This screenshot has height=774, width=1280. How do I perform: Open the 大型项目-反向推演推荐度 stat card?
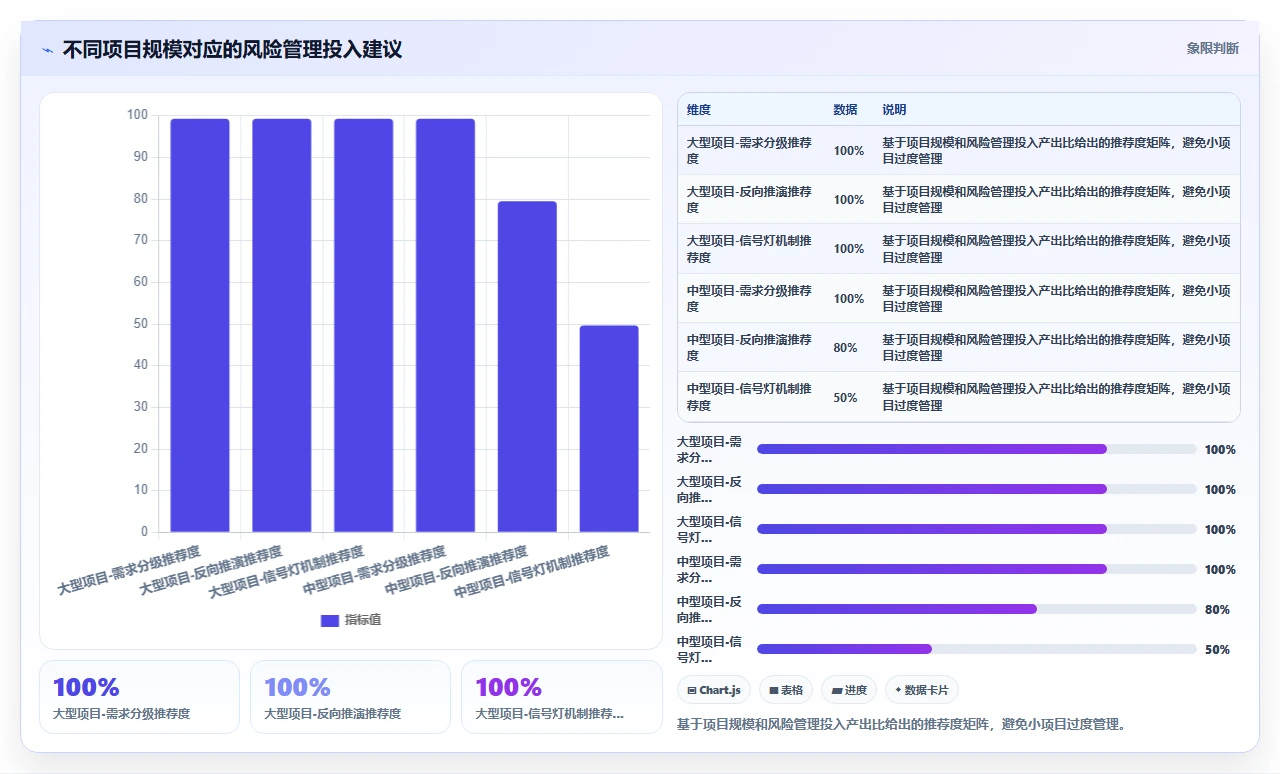pyautogui.click(x=350, y=697)
